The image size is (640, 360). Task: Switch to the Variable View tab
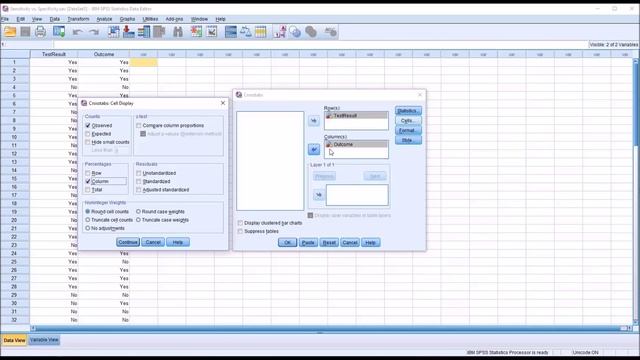44,340
